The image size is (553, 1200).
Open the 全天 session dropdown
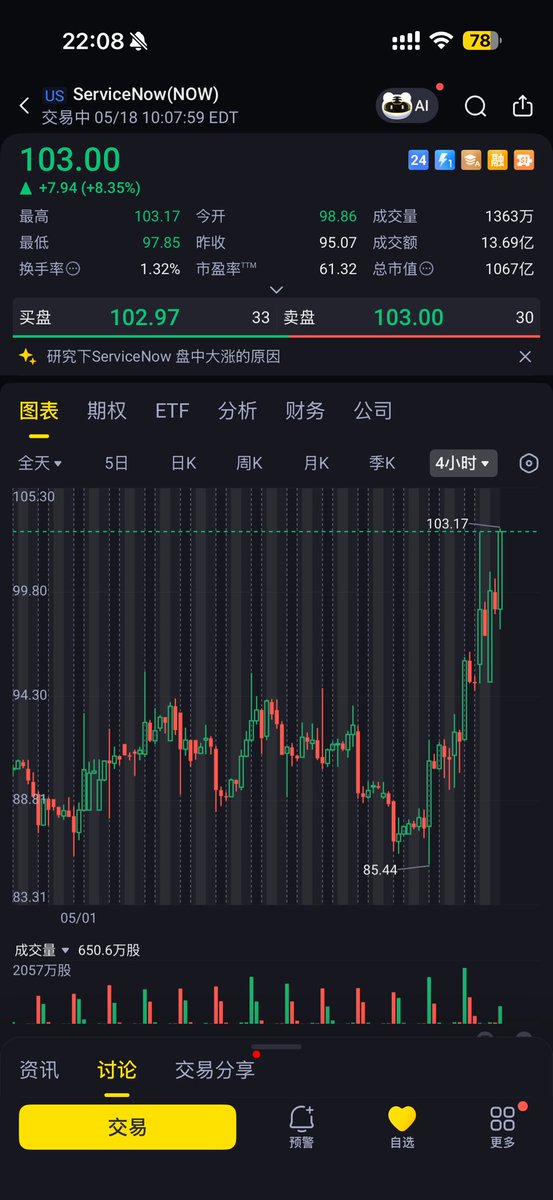(40, 463)
